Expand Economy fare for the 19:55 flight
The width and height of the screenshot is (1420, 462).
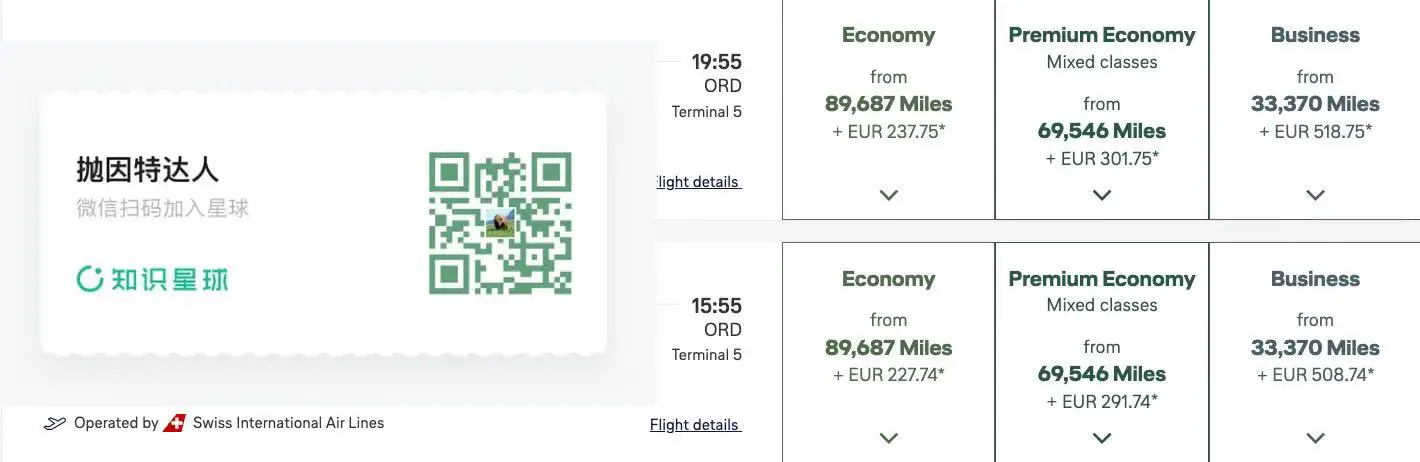(x=888, y=195)
